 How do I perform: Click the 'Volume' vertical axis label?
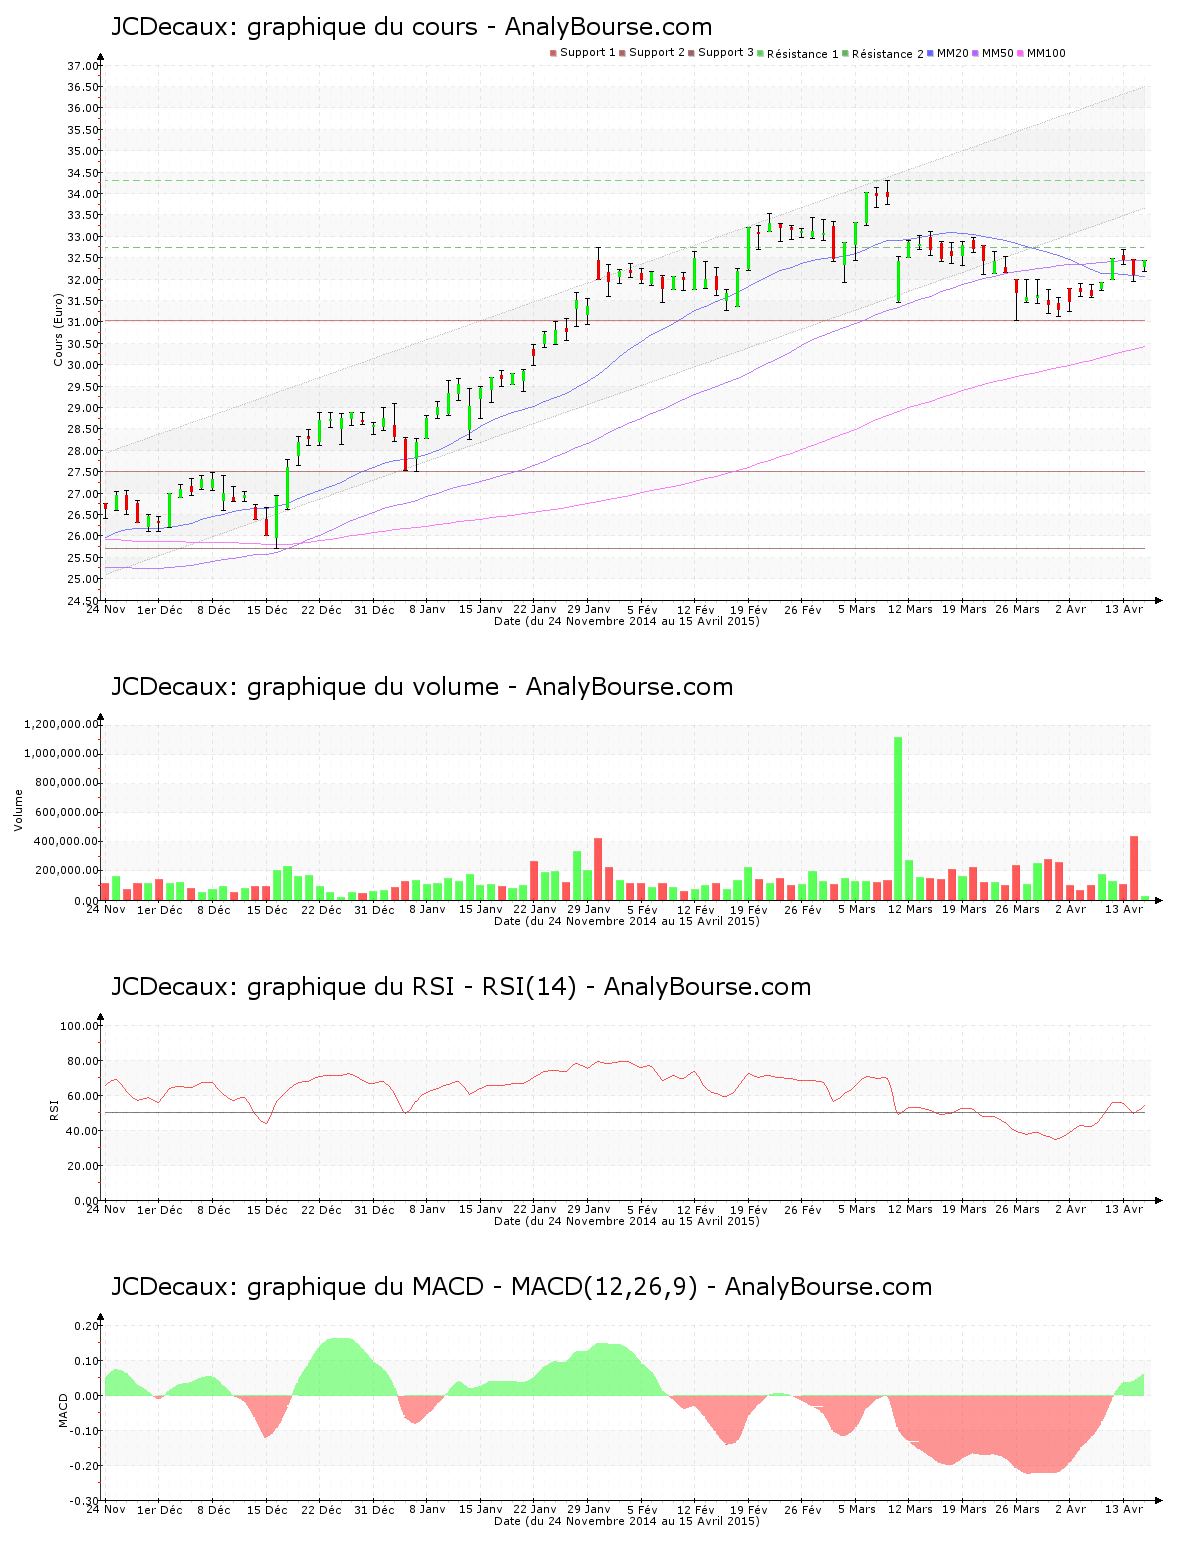18,810
